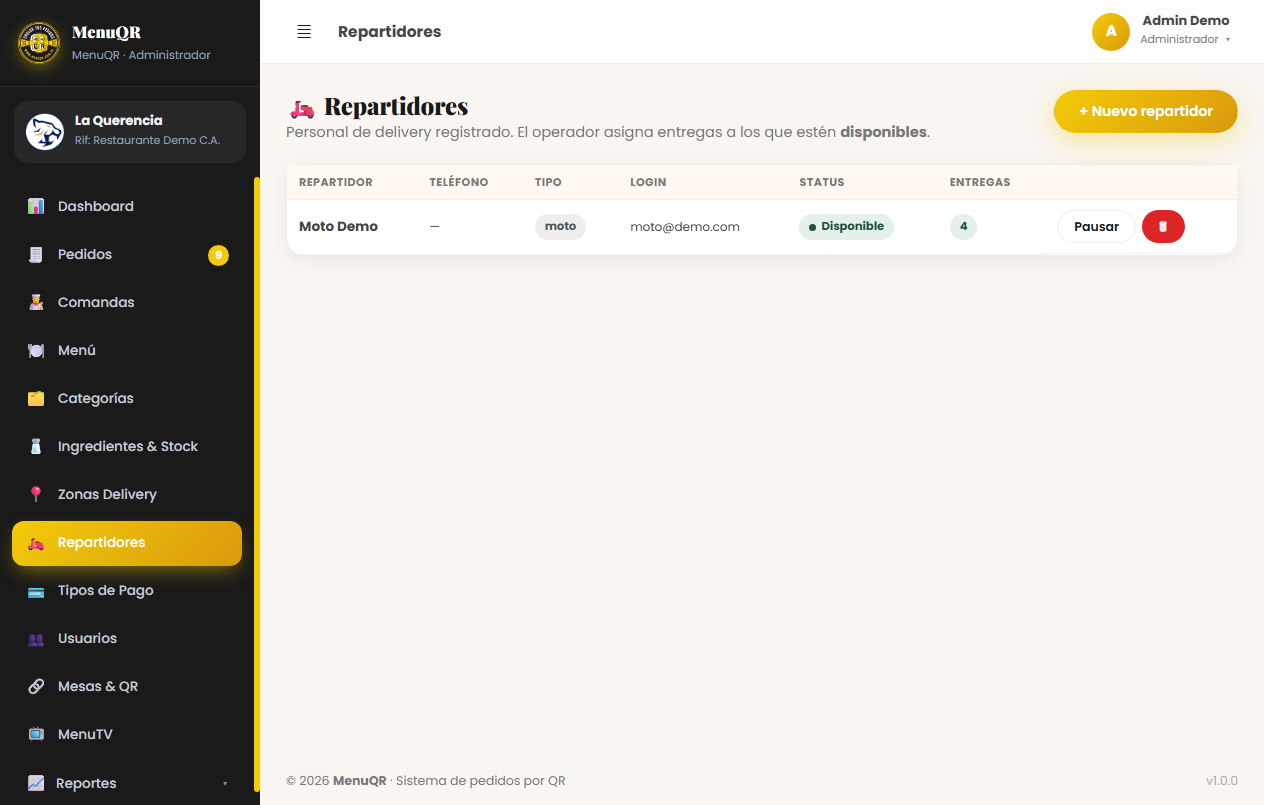
Task: Click the MenuQR logo in sidebar
Action: (x=39, y=42)
